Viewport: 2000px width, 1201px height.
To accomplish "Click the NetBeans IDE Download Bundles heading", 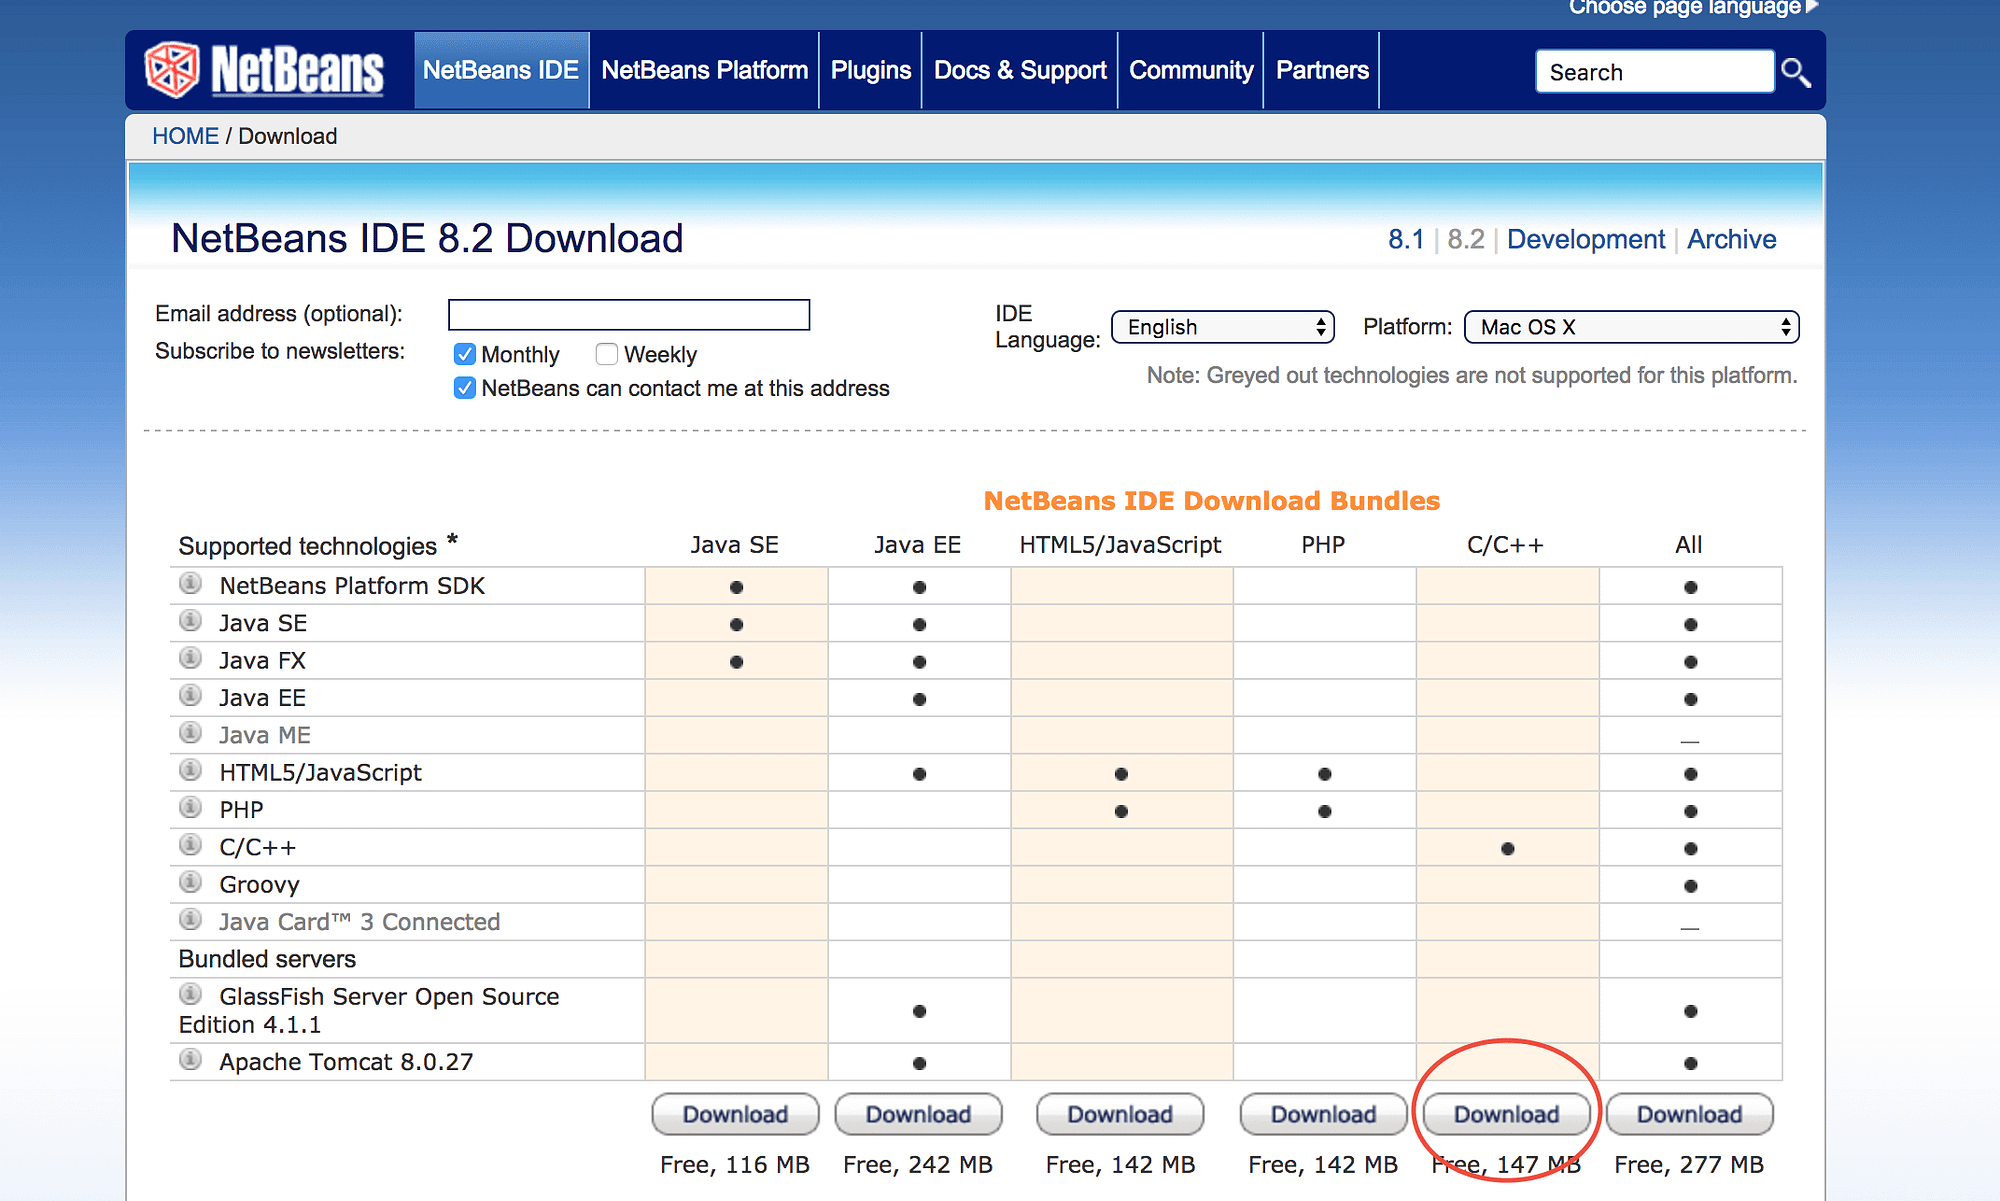I will (x=1212, y=501).
